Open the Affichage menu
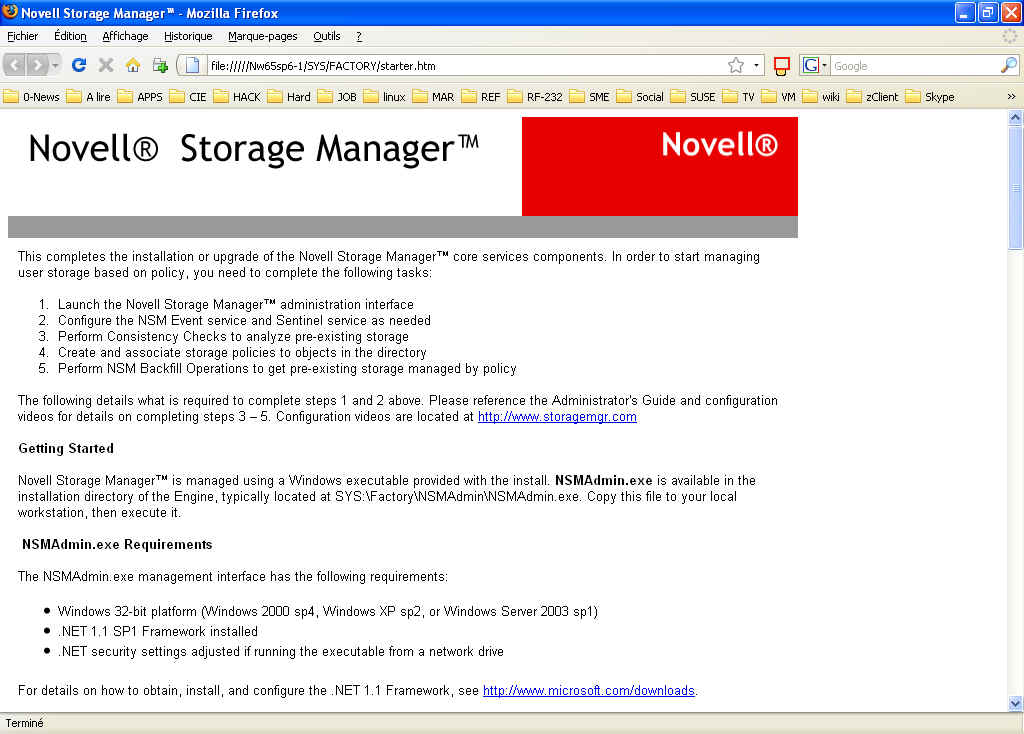The image size is (1024, 734). coord(125,37)
